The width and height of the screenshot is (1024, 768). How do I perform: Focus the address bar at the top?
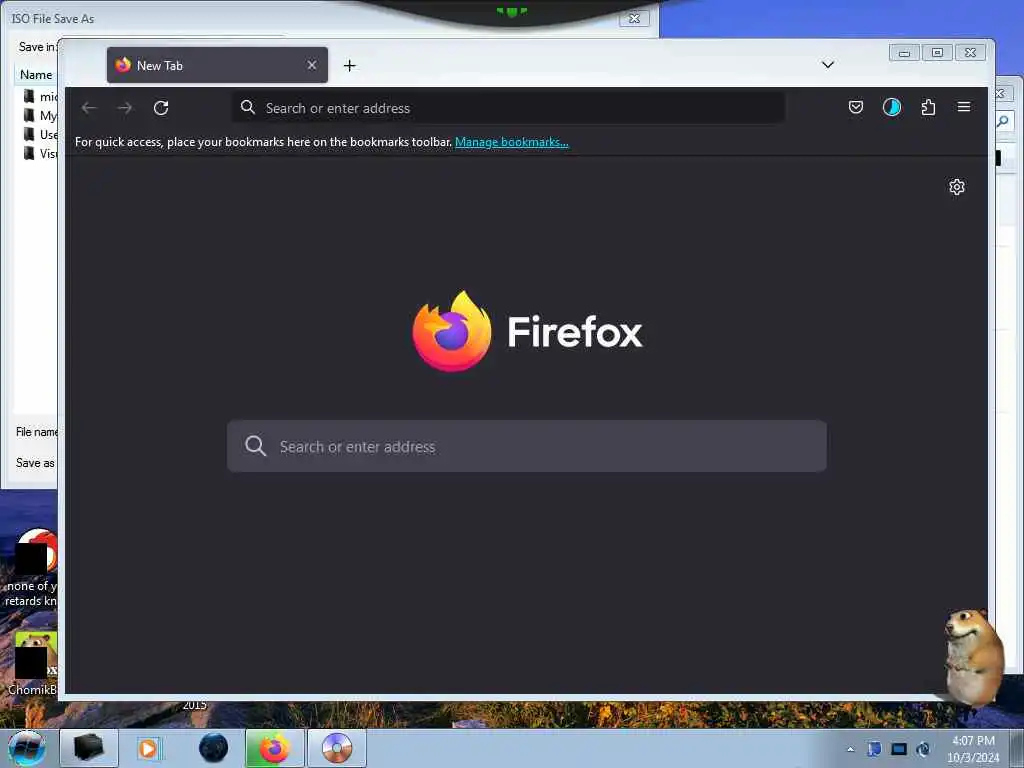[508, 108]
